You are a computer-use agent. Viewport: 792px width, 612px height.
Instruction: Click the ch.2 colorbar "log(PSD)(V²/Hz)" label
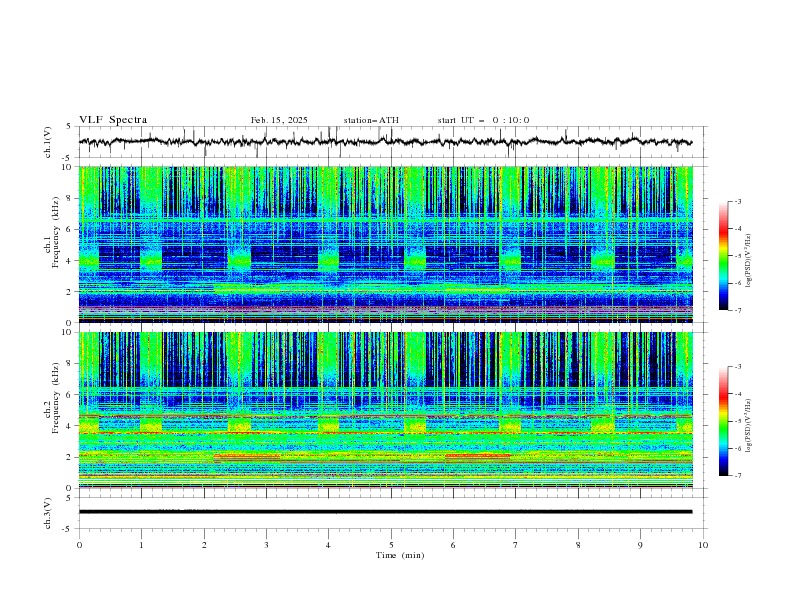pos(748,426)
